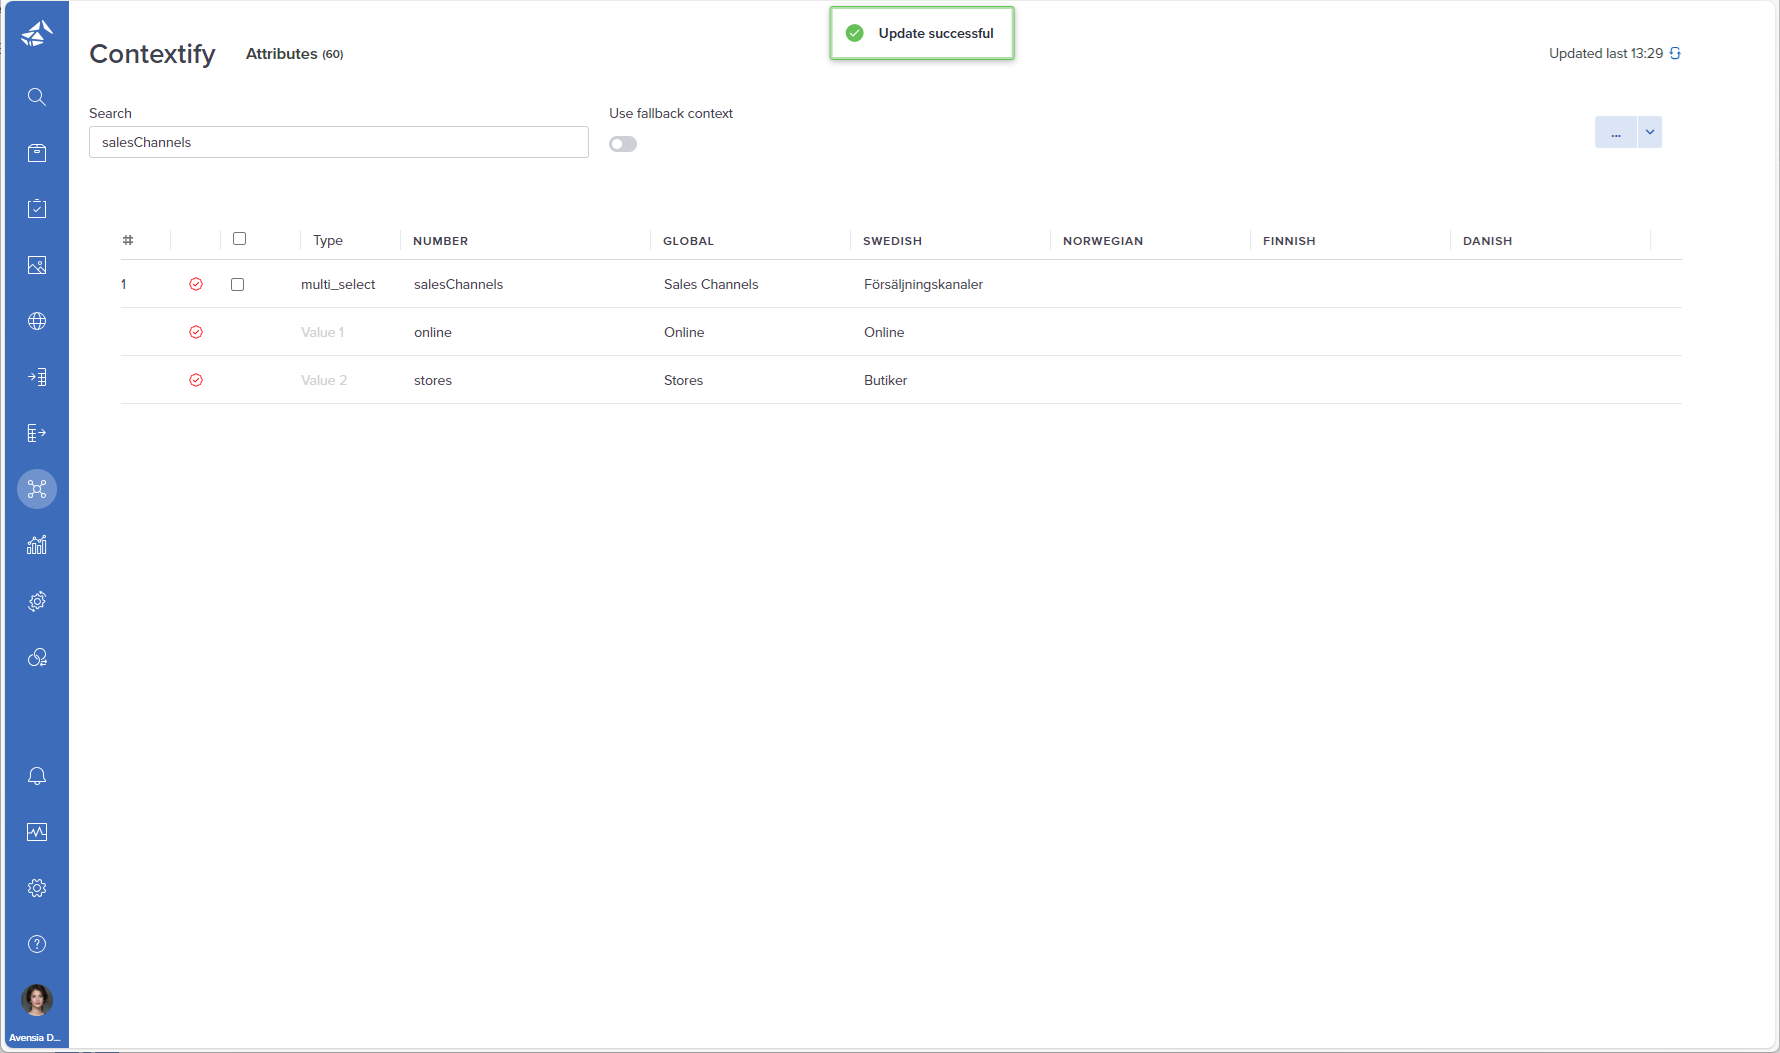Open the import icon in sidebar
1780x1053 pixels.
pos(37,377)
